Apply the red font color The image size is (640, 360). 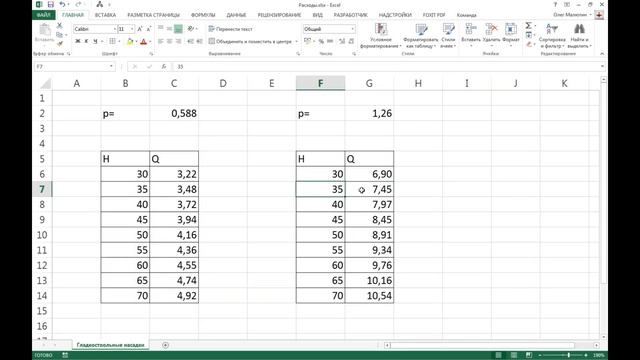click(x=143, y=41)
